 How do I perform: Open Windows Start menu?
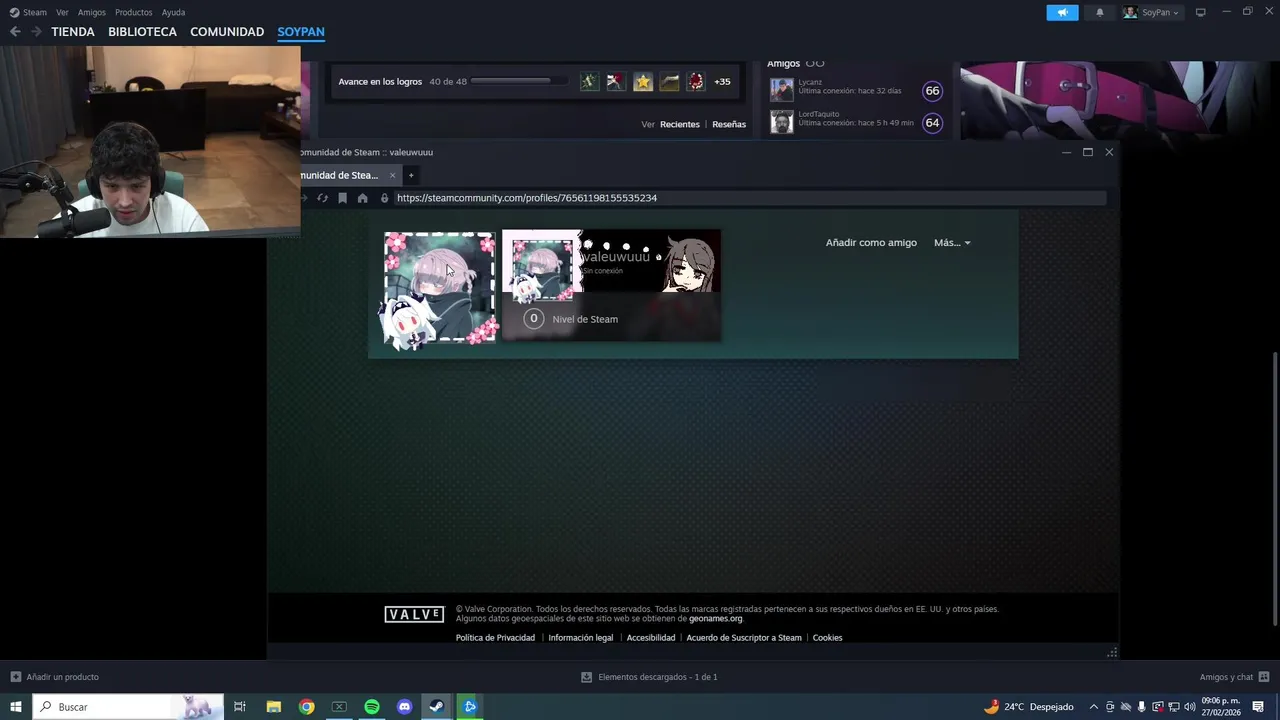pyautogui.click(x=15, y=707)
